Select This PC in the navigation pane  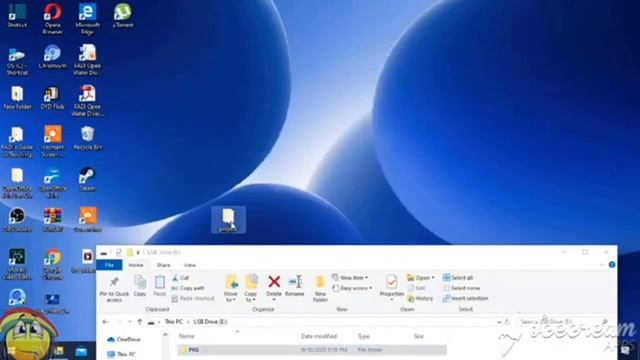click(x=121, y=354)
